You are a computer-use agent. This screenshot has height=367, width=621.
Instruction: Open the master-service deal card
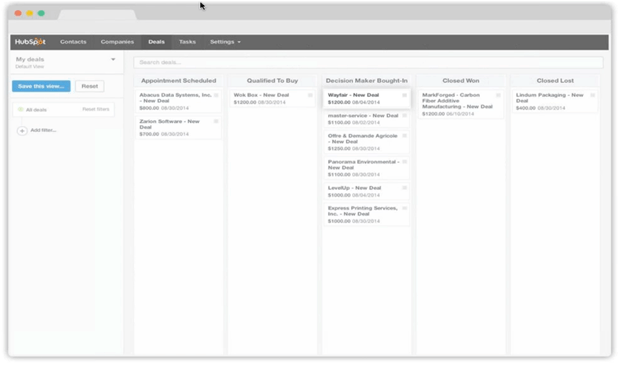tap(367, 119)
